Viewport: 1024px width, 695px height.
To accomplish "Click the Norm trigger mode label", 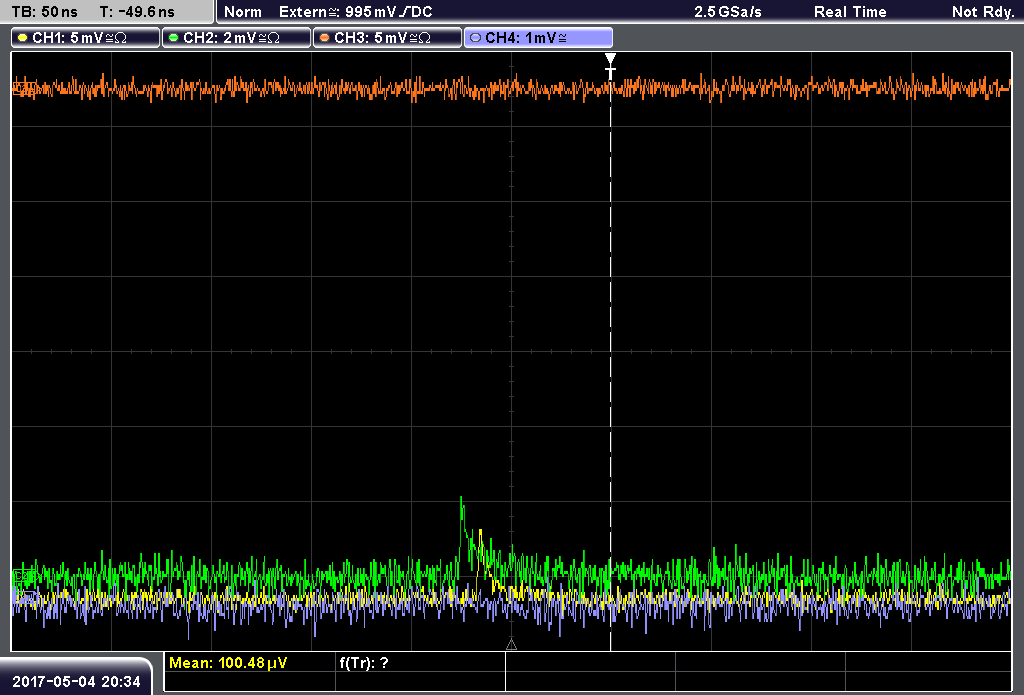I will (x=243, y=12).
